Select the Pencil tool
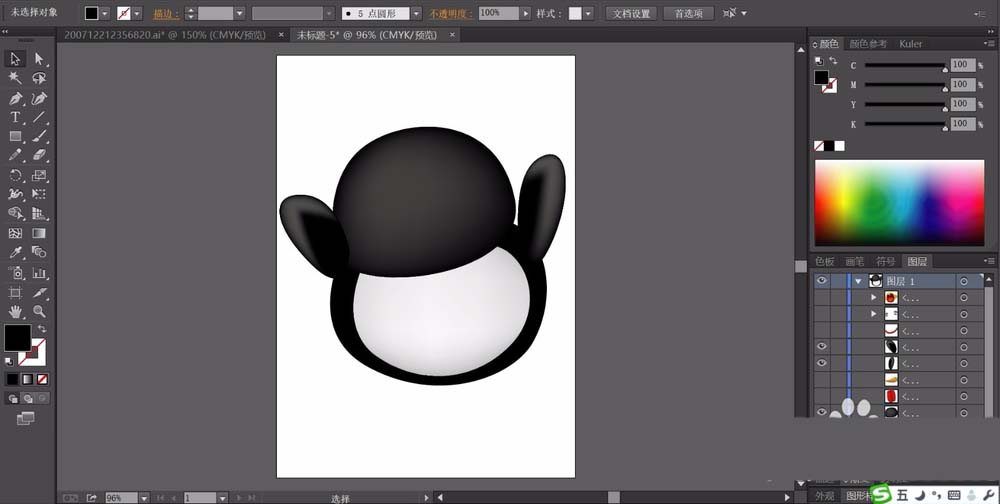 pos(15,155)
